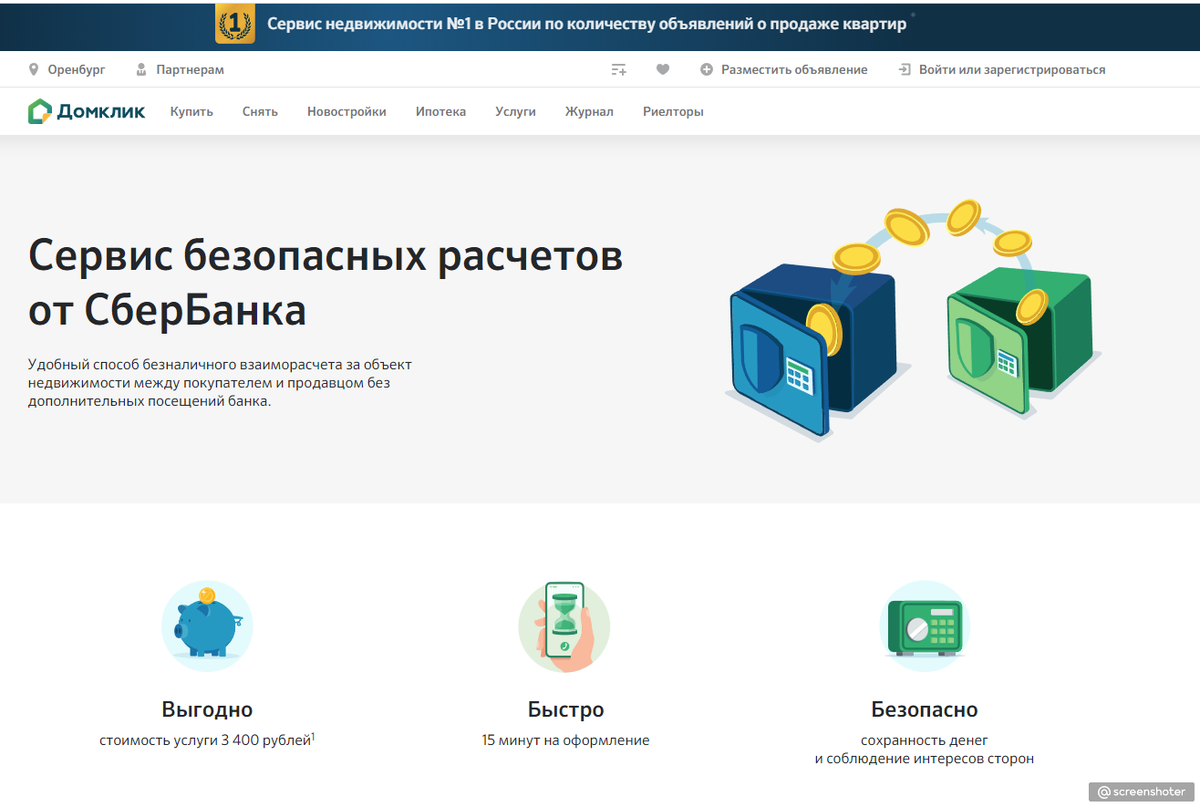The height and width of the screenshot is (807, 1200).
Task: Open the Новостройки menu
Action: (x=346, y=112)
